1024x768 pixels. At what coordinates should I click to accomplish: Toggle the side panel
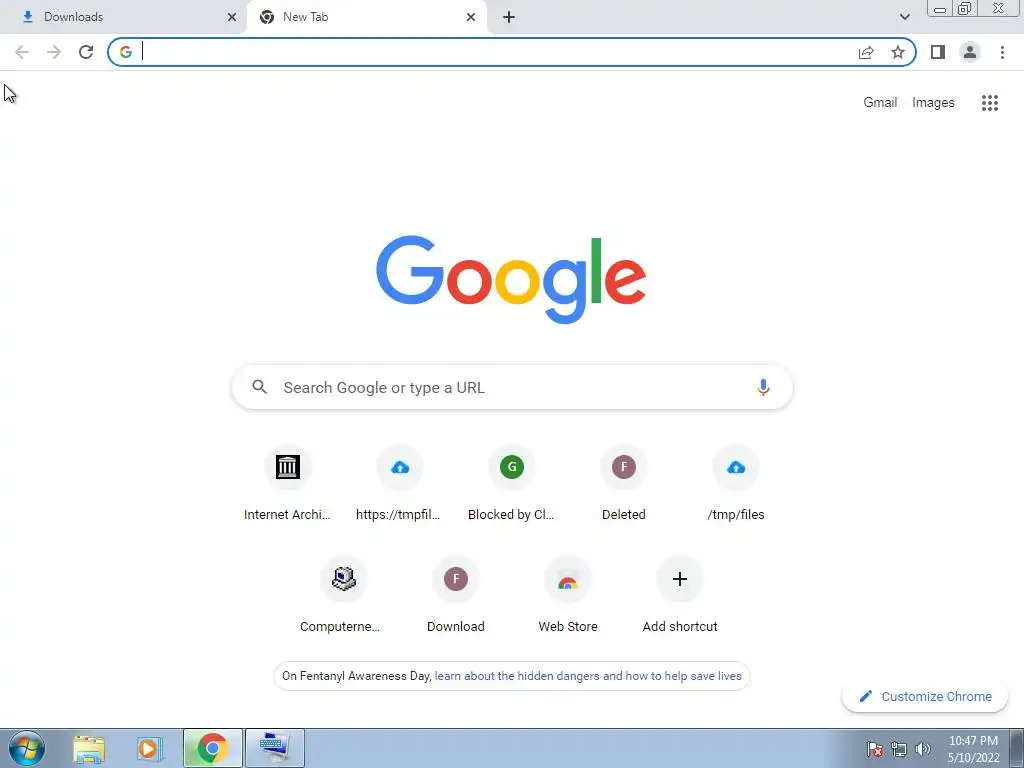click(x=938, y=52)
